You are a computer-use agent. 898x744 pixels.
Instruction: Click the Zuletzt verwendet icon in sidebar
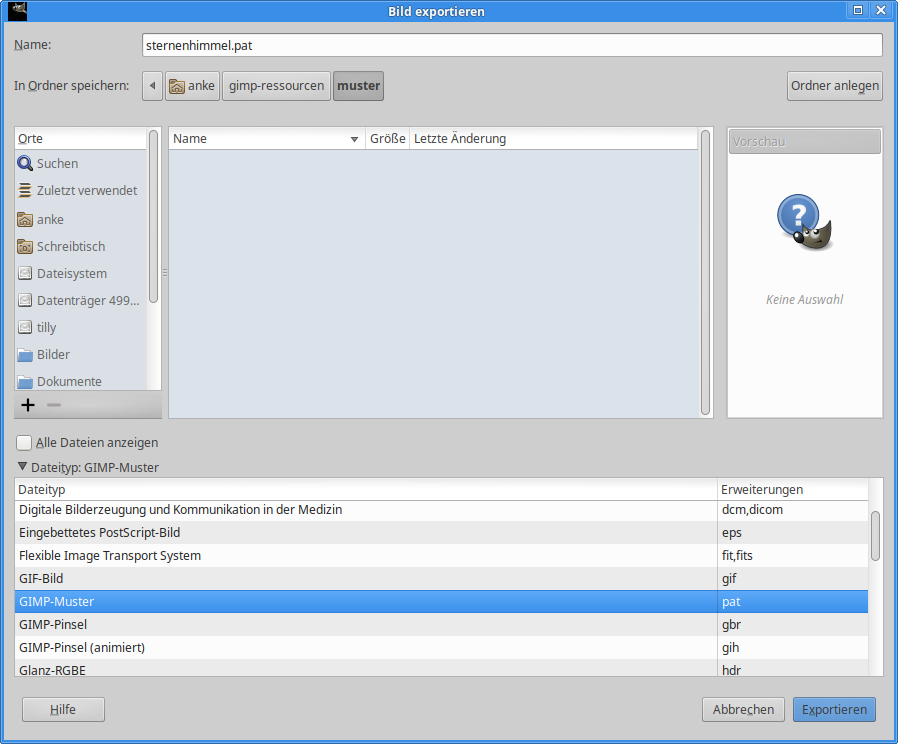[x=25, y=190]
